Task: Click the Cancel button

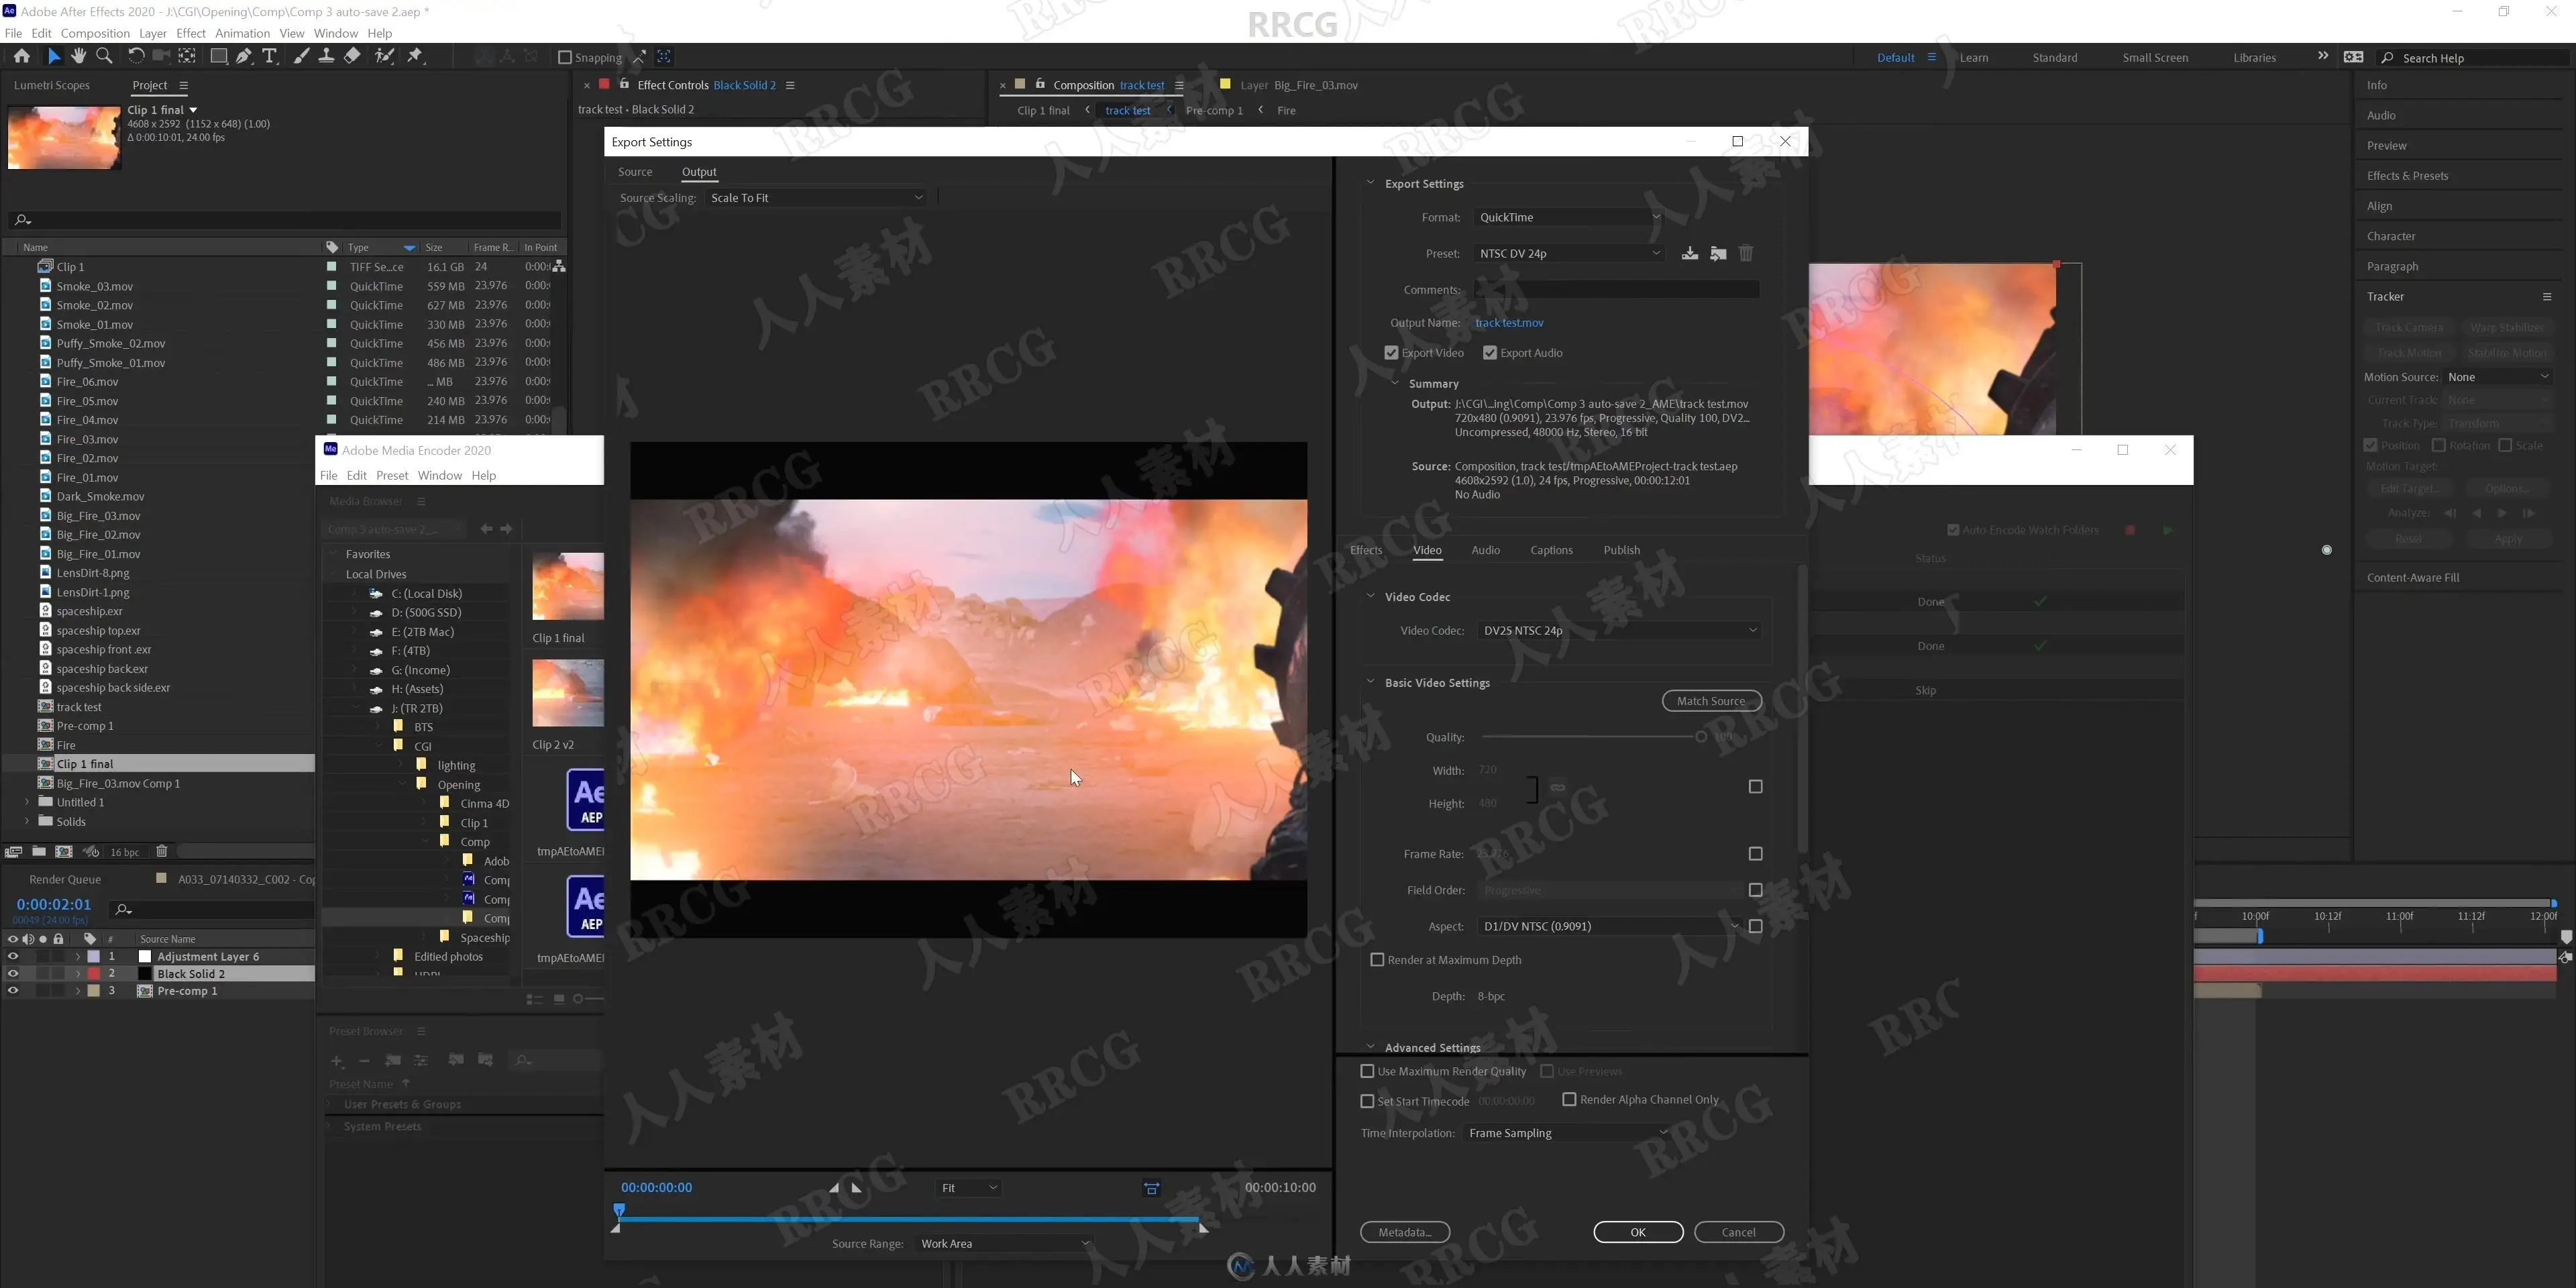Action: click(x=1738, y=1233)
